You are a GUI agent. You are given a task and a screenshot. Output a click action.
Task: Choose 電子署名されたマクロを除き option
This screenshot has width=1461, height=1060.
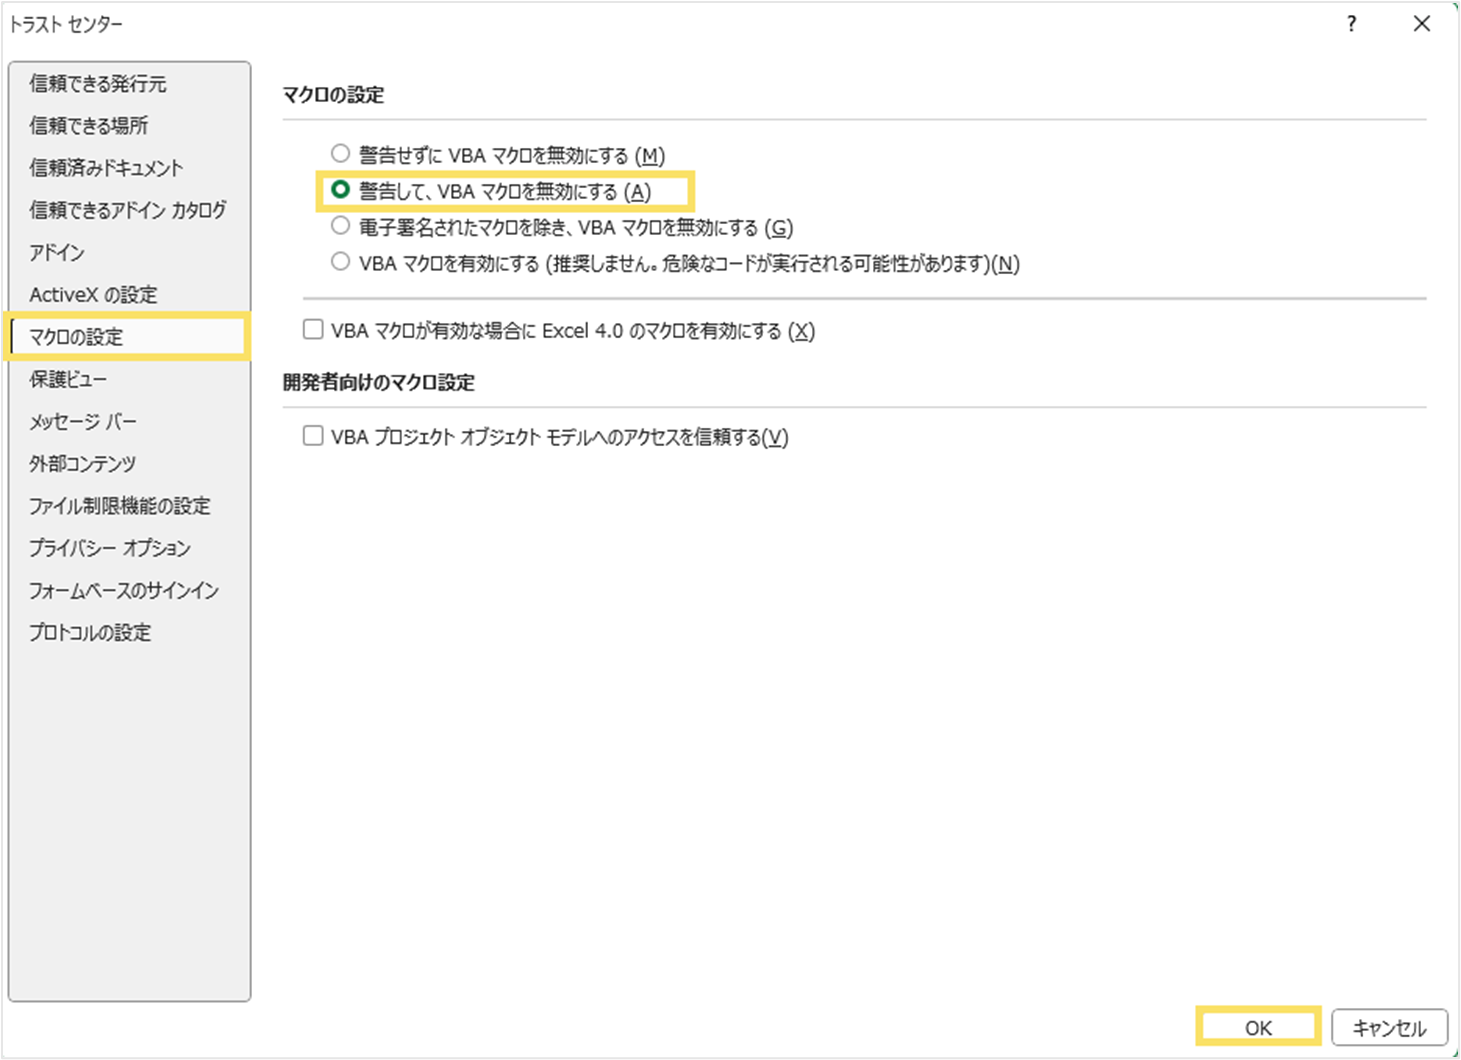341,226
